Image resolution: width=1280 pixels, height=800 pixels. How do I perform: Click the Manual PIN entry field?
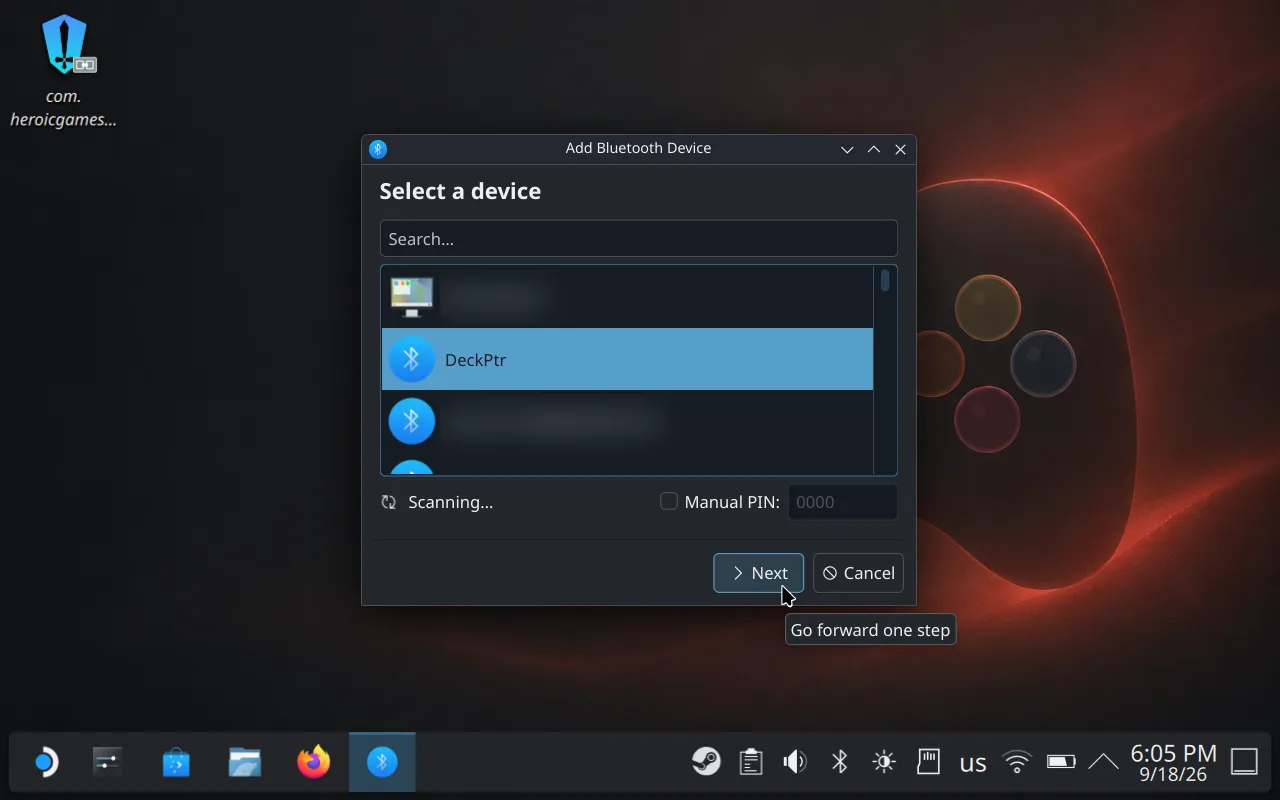(843, 502)
